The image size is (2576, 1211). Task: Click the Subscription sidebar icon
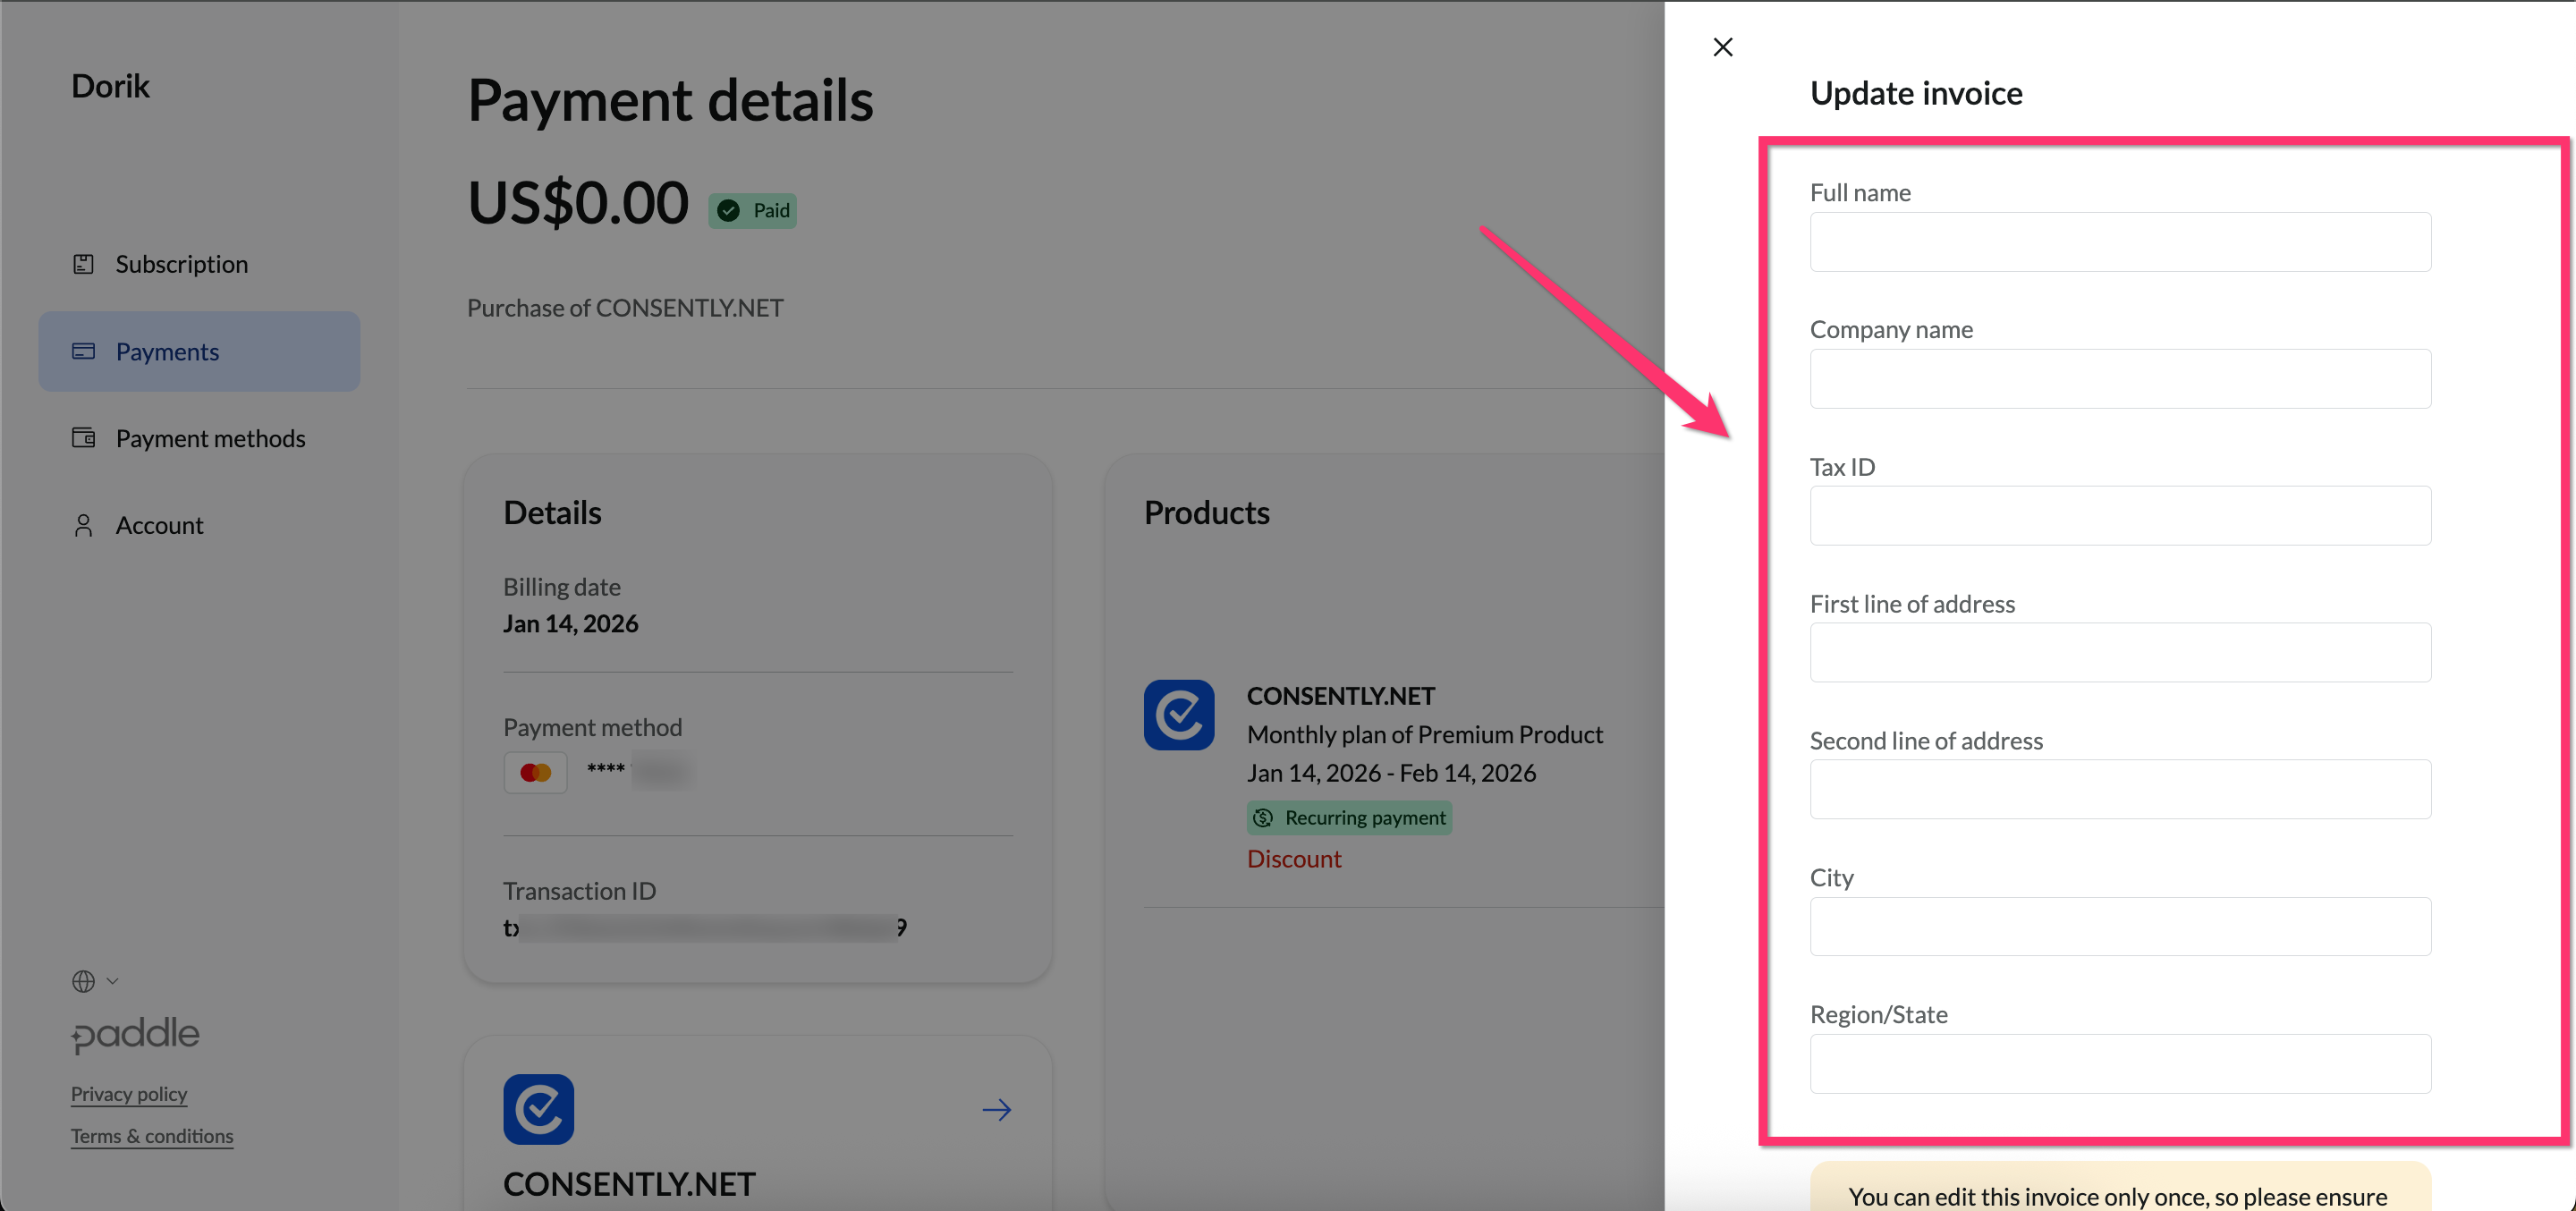84,264
